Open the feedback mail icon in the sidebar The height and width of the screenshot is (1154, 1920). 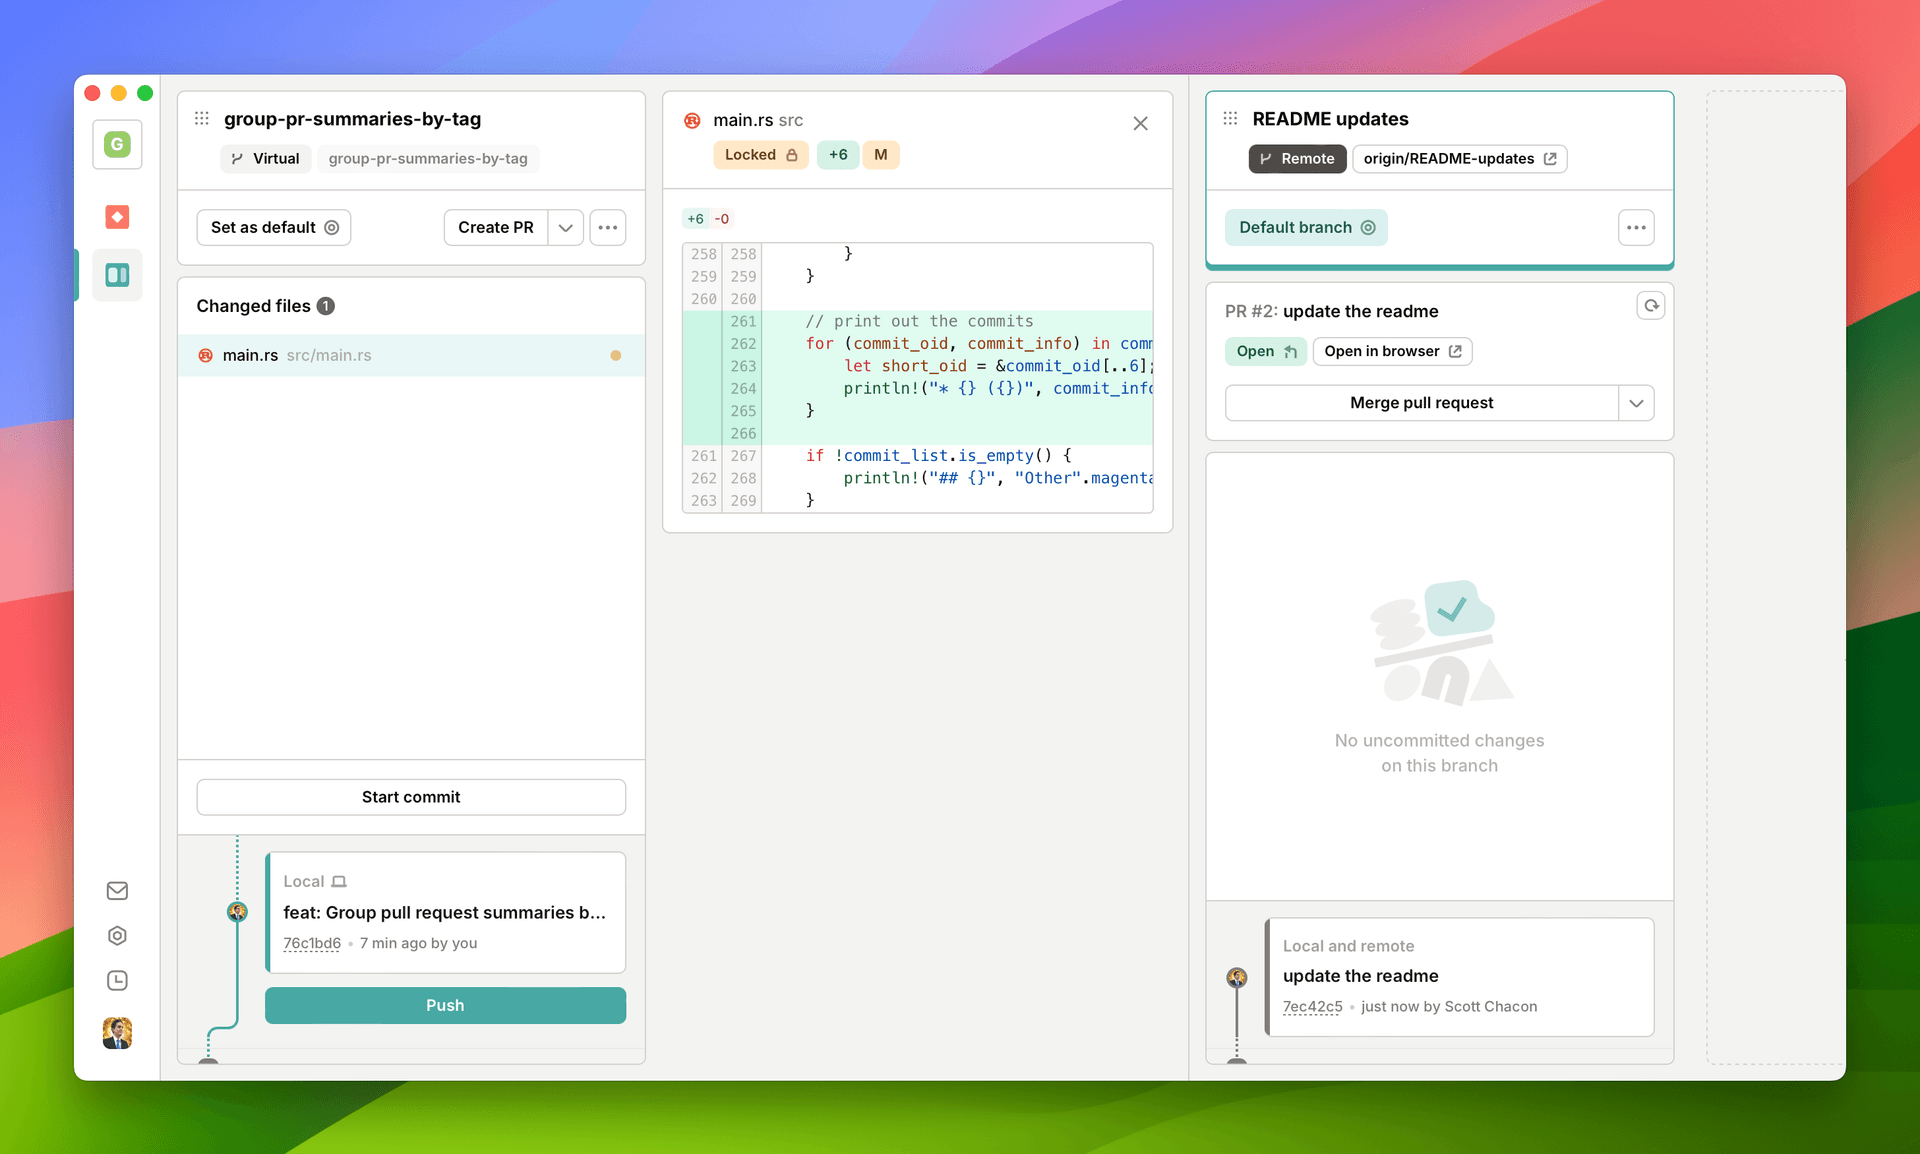tap(117, 890)
